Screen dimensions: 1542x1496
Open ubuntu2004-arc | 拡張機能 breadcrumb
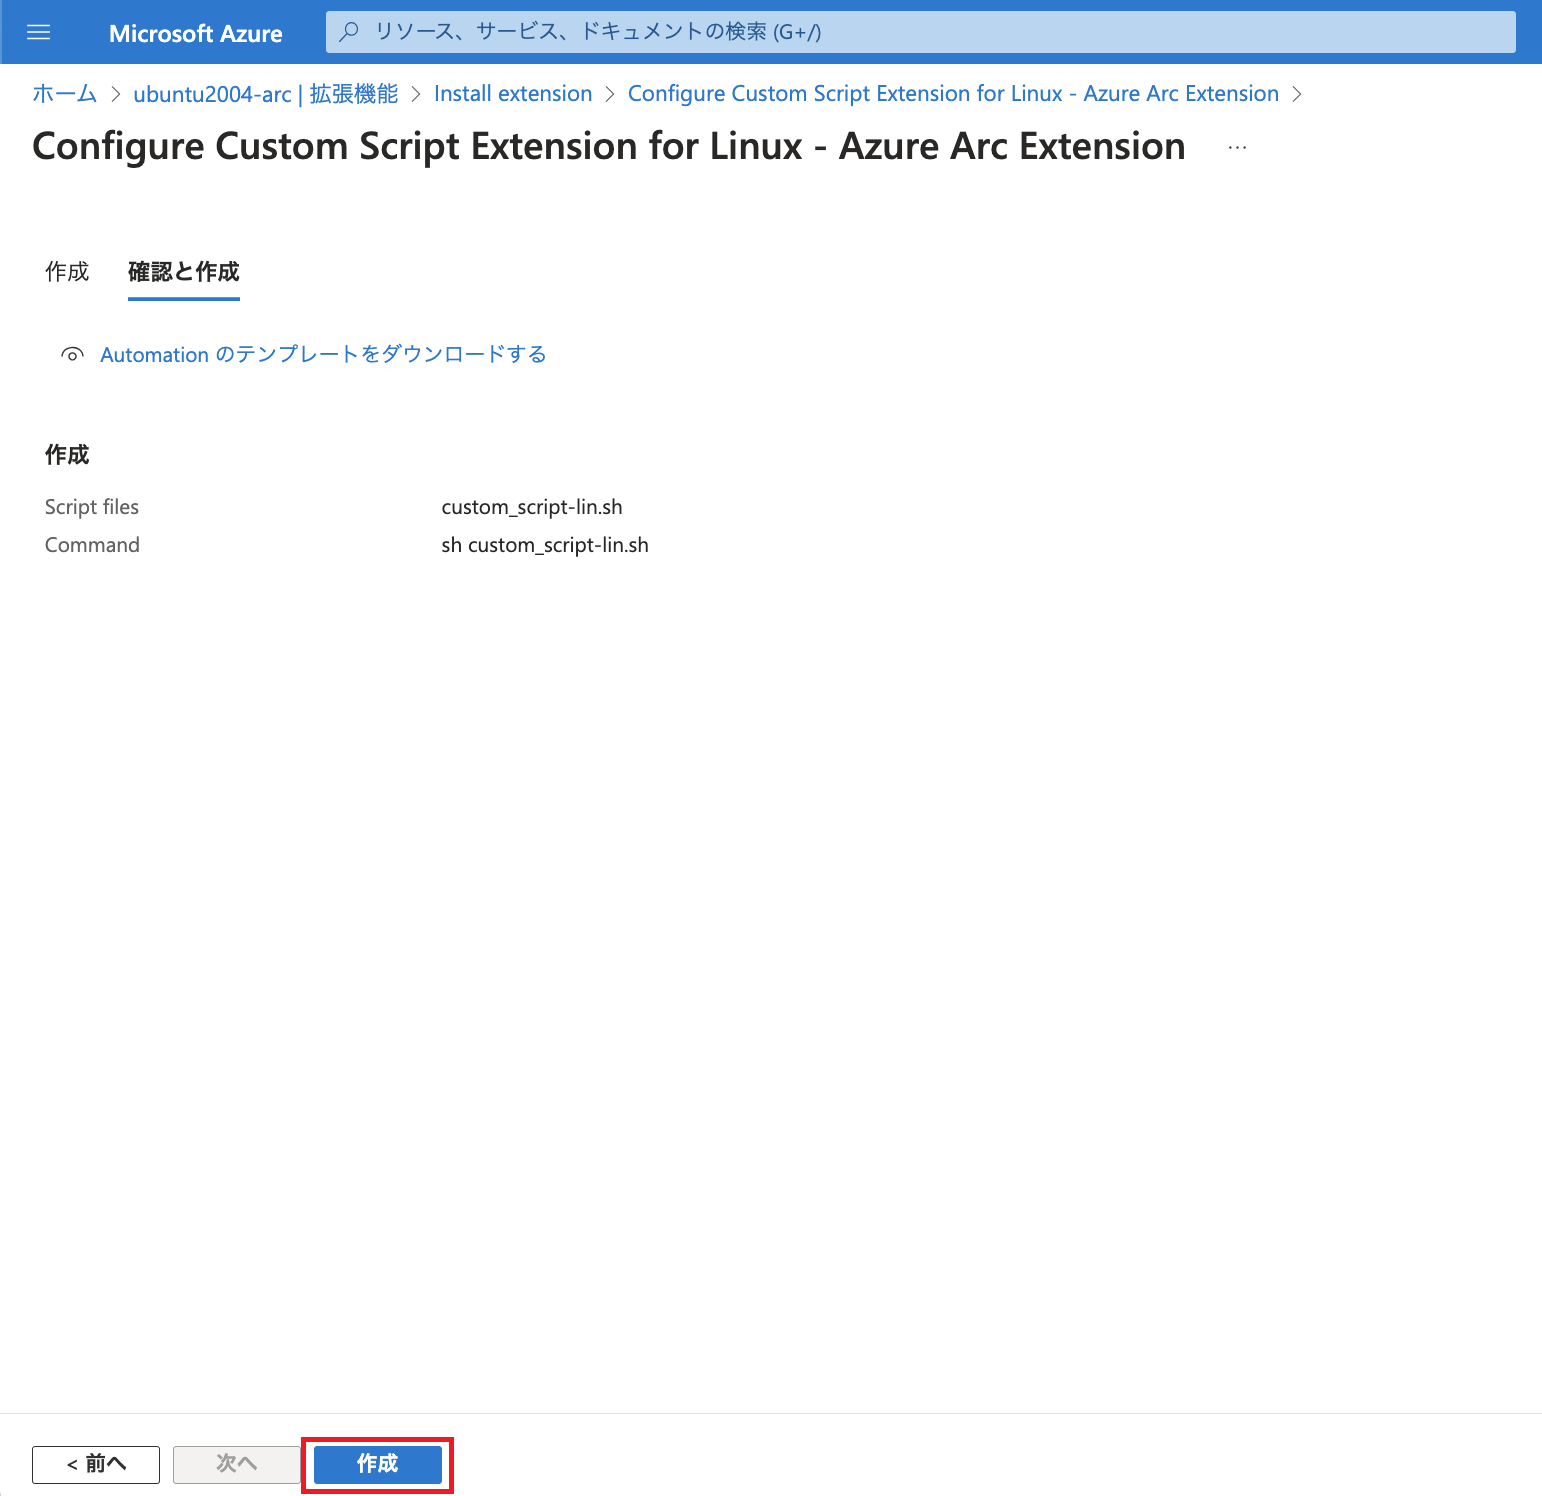point(266,94)
